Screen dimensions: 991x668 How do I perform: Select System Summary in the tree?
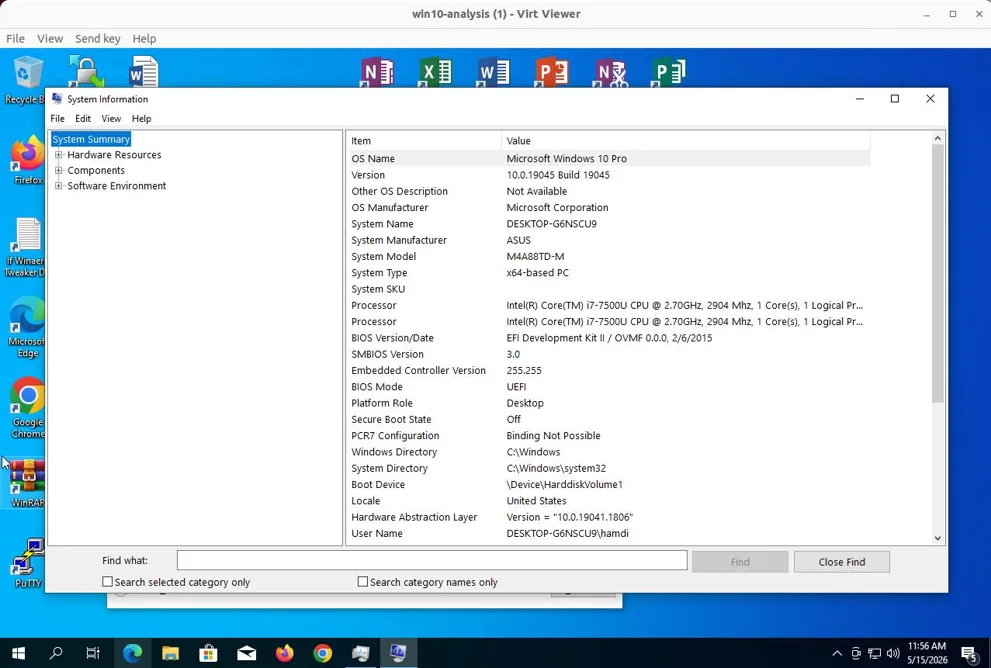[91, 139]
